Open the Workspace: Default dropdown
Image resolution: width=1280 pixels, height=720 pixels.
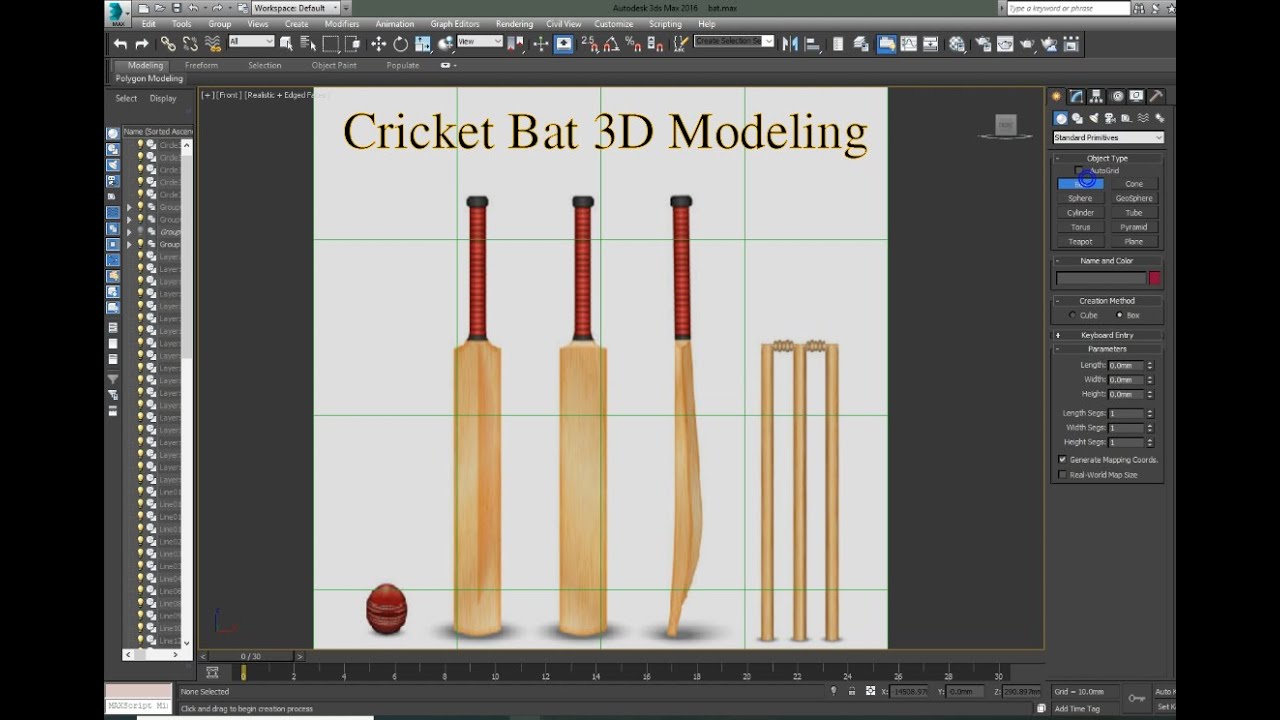(x=296, y=8)
